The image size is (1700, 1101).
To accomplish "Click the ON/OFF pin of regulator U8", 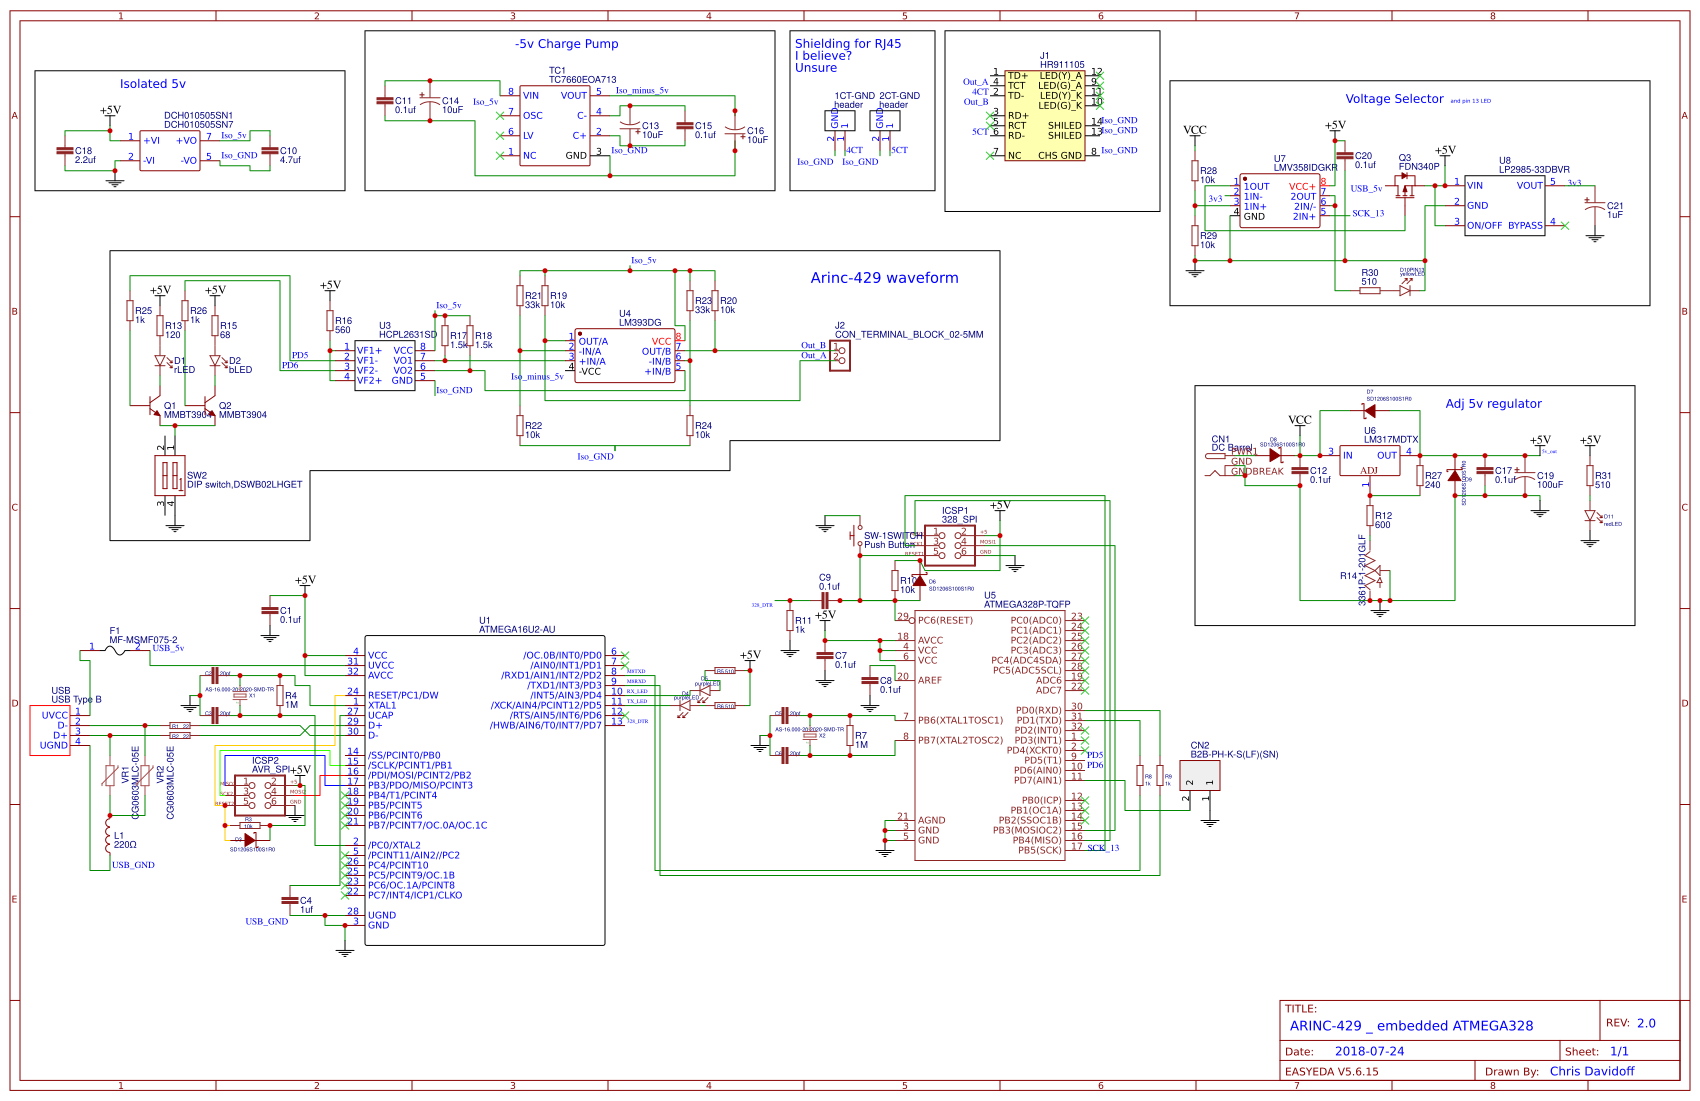I will click(1480, 225).
